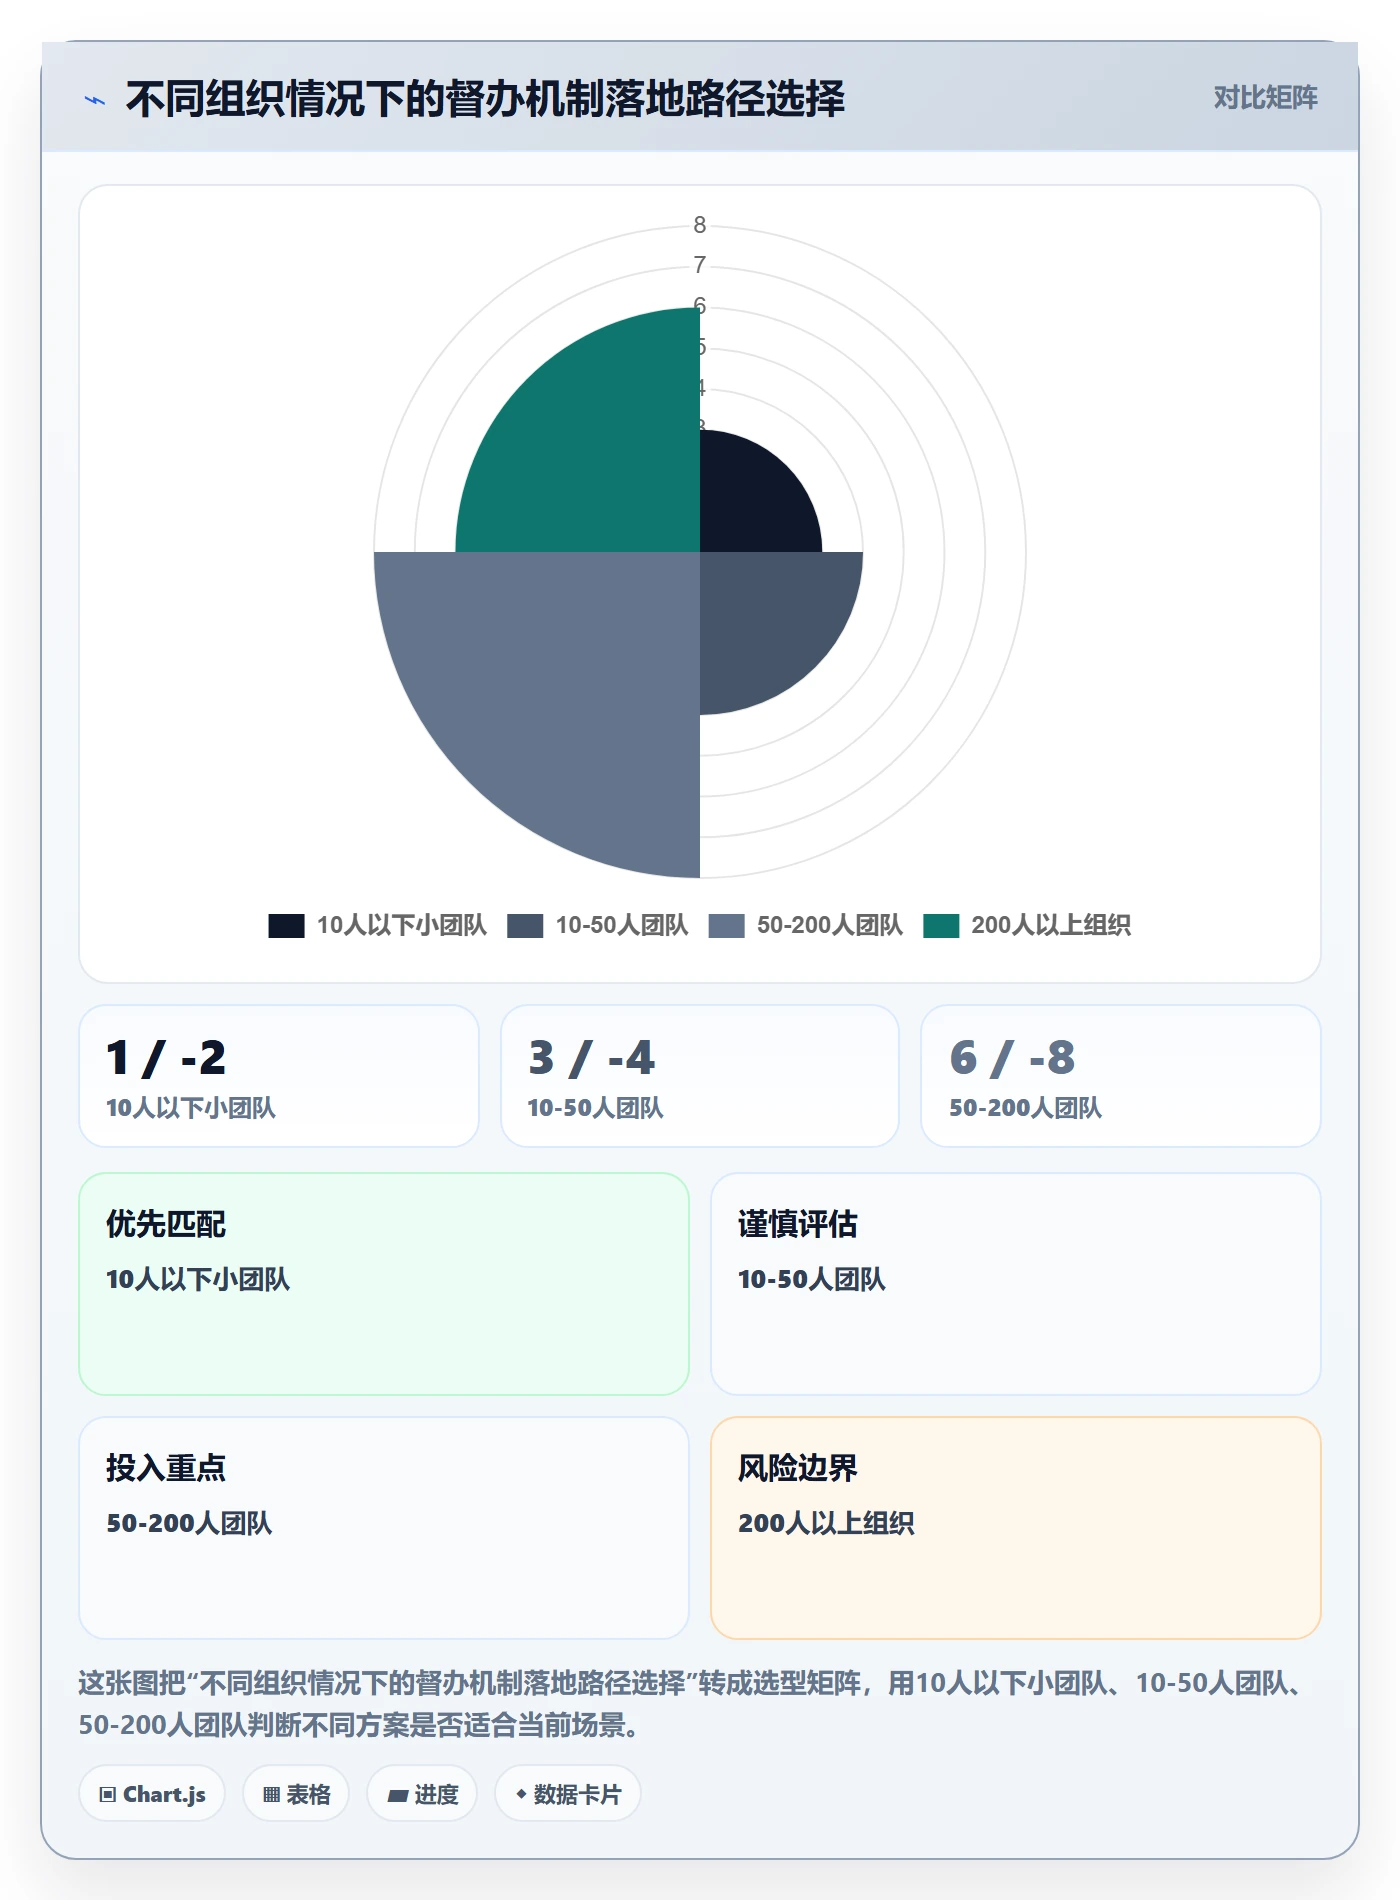Toggle the 10-50人团队 legend swatch
The height and width of the screenshot is (1900, 1400).
point(525,926)
